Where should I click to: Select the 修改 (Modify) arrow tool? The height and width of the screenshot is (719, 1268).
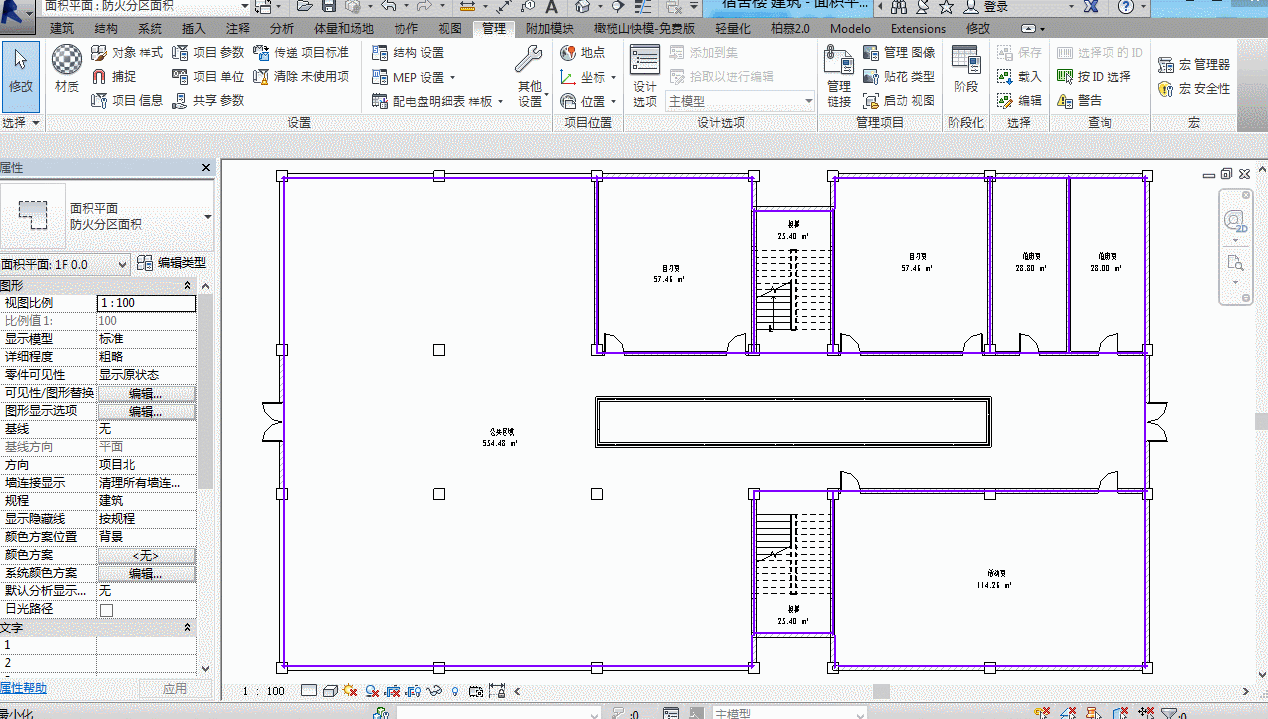pyautogui.click(x=20, y=73)
